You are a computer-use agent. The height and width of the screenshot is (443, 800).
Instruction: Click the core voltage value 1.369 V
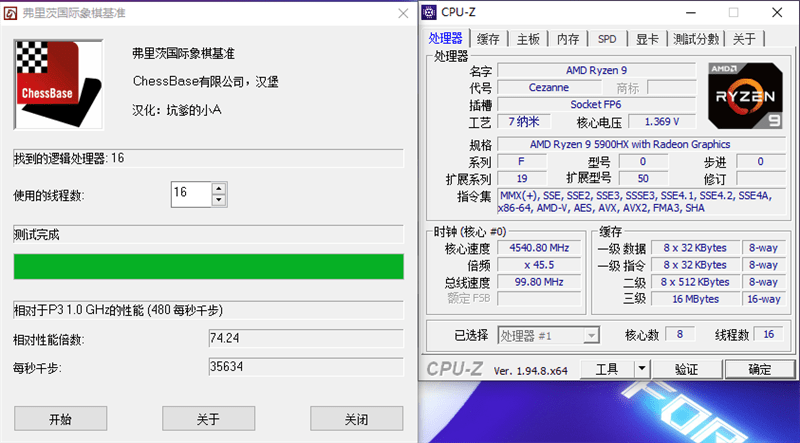point(662,121)
